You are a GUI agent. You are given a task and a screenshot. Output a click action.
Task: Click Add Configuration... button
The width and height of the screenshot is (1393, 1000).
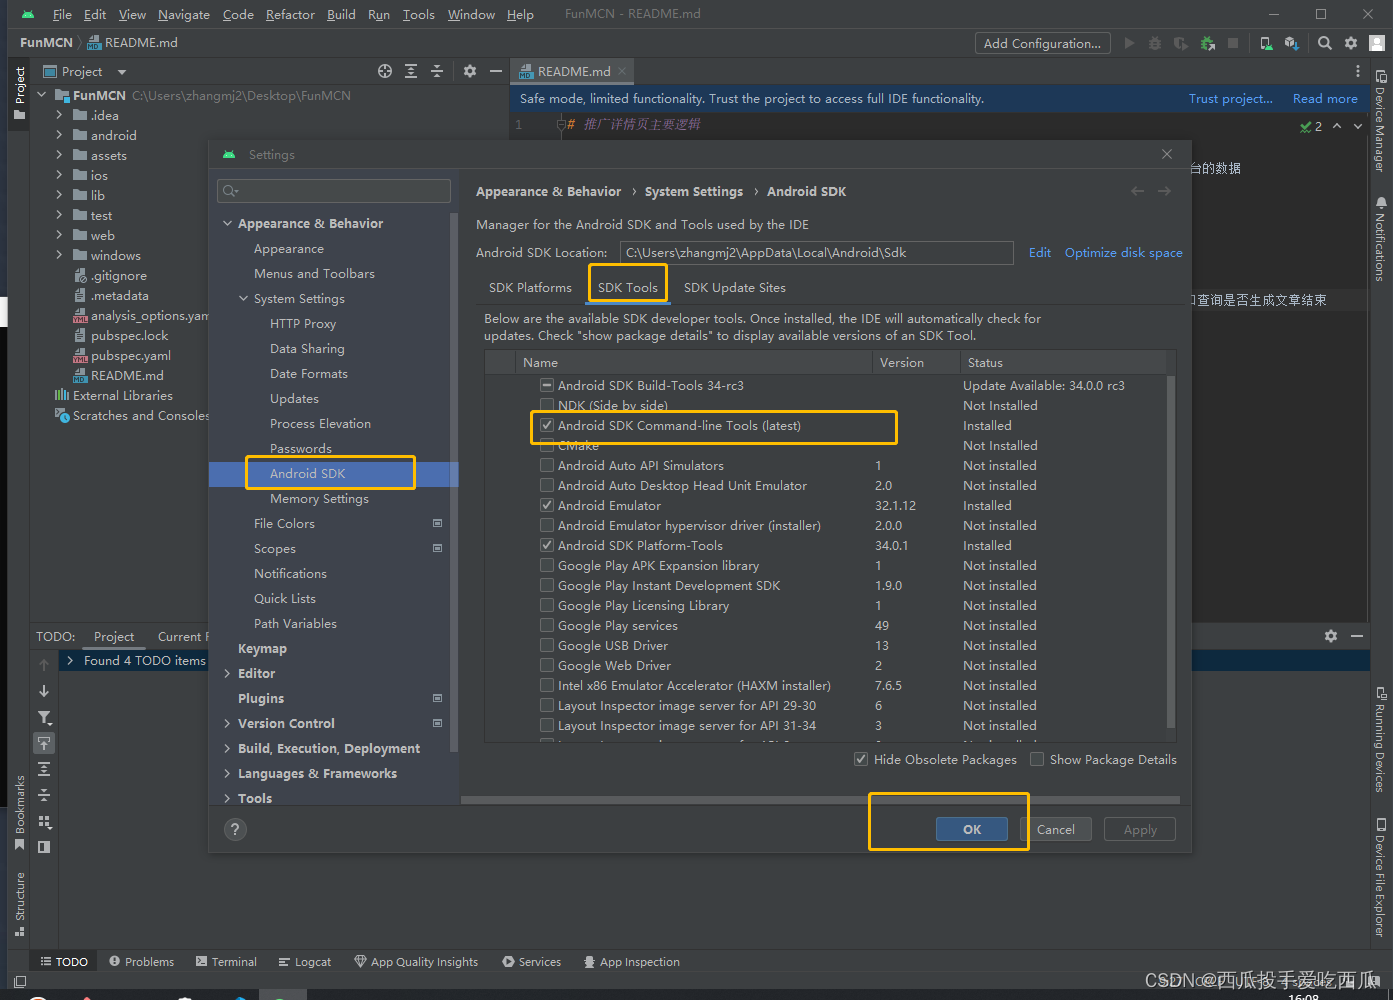pos(1042,43)
